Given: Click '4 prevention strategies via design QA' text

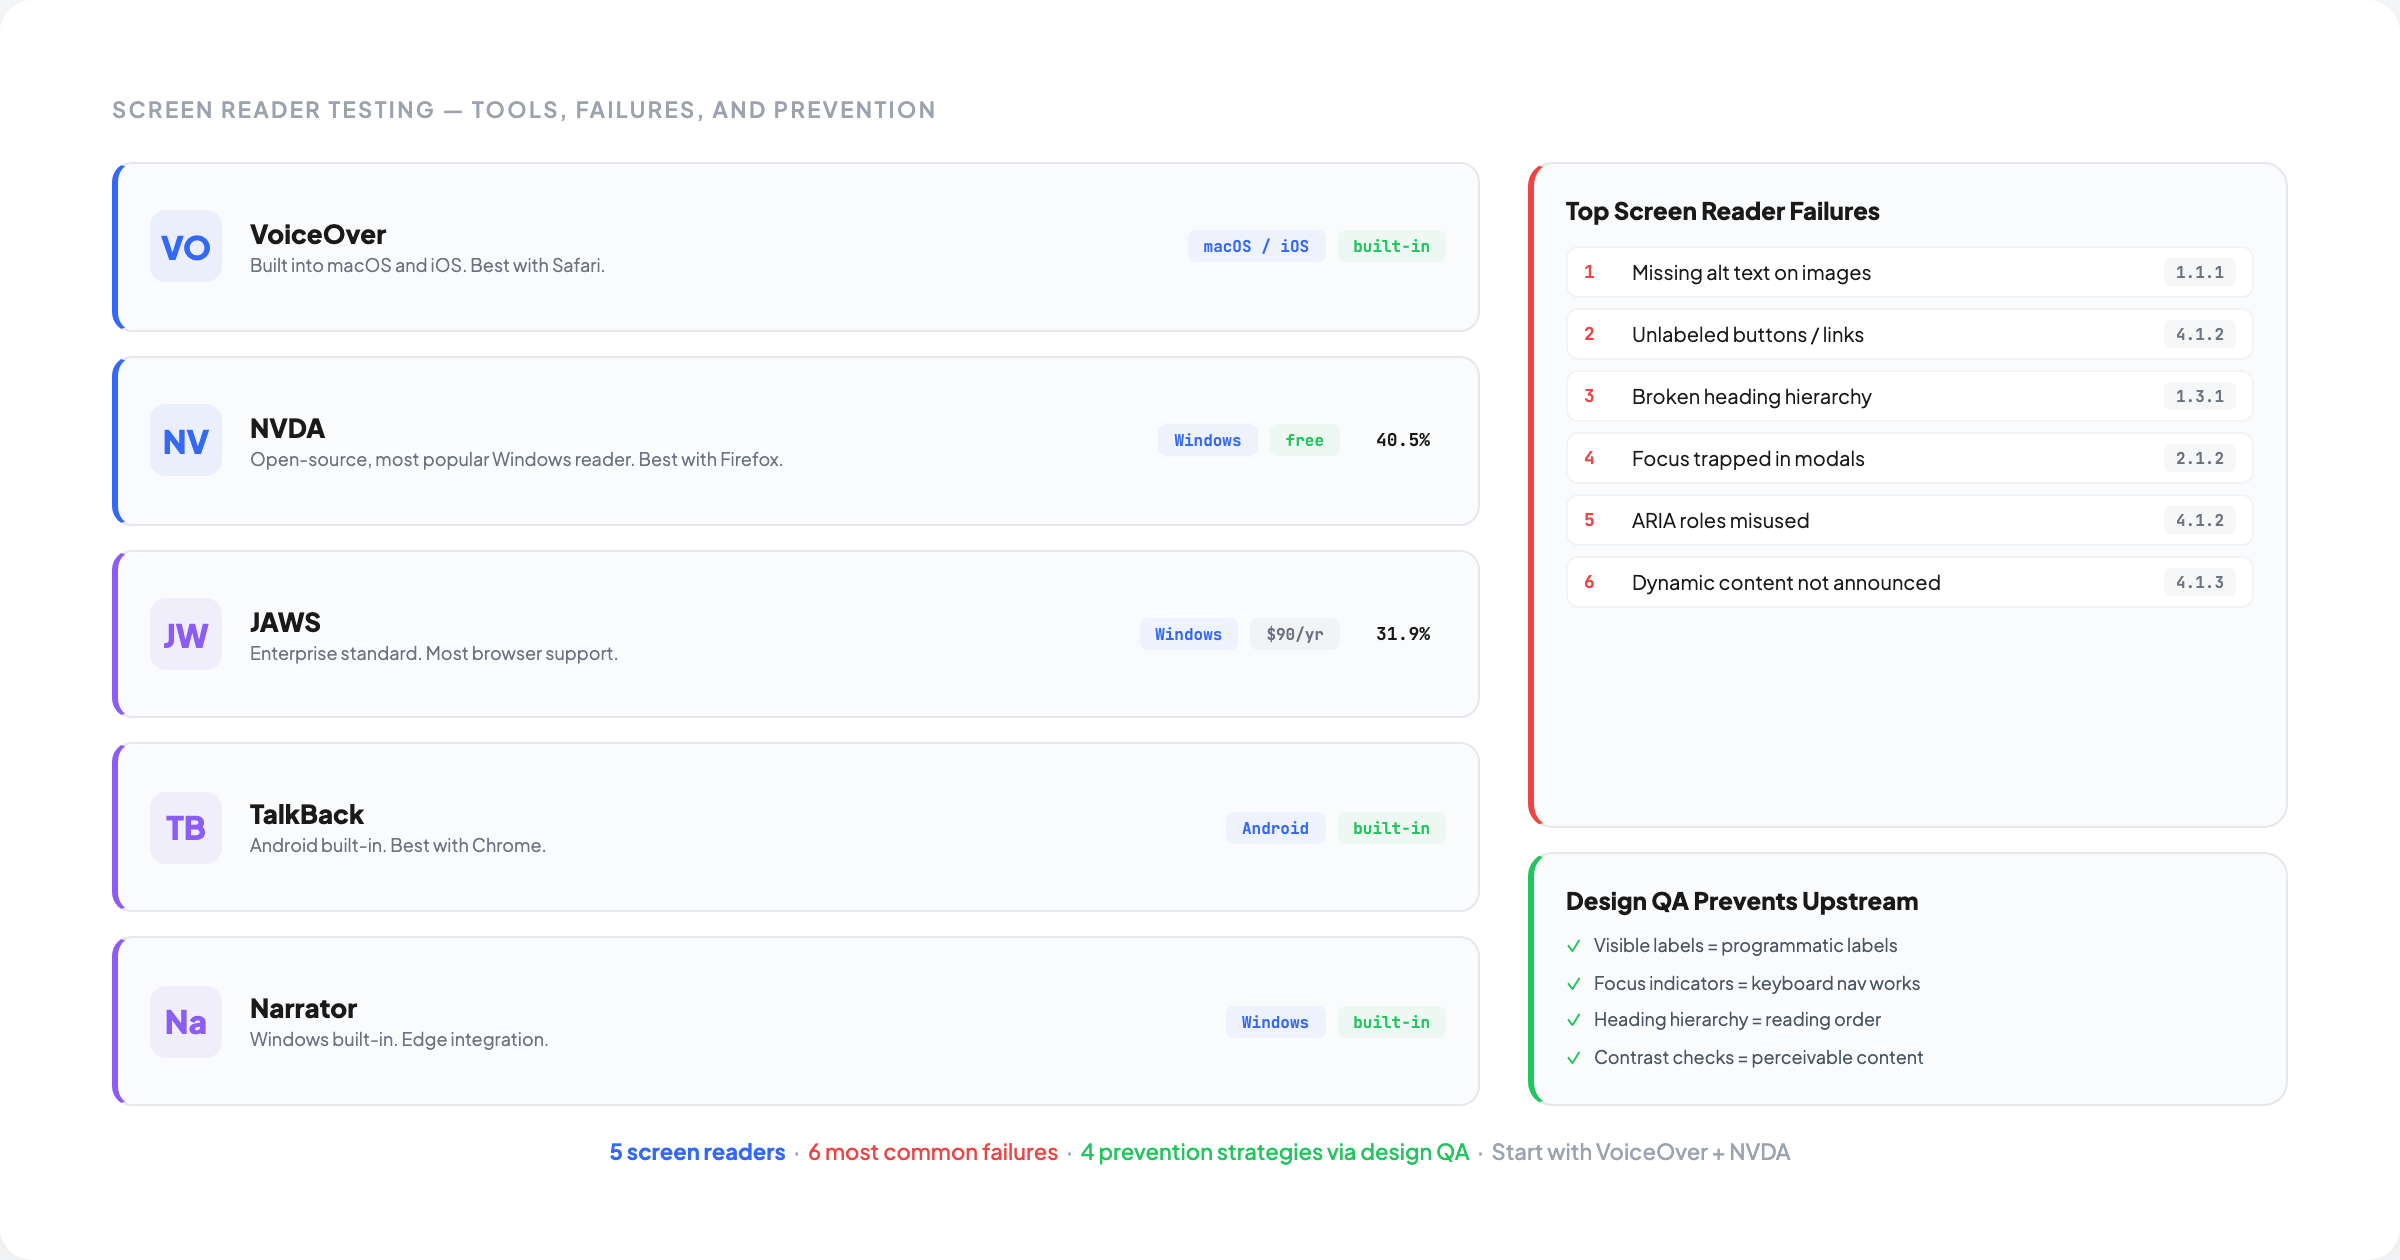Looking at the screenshot, I should [x=1274, y=1152].
